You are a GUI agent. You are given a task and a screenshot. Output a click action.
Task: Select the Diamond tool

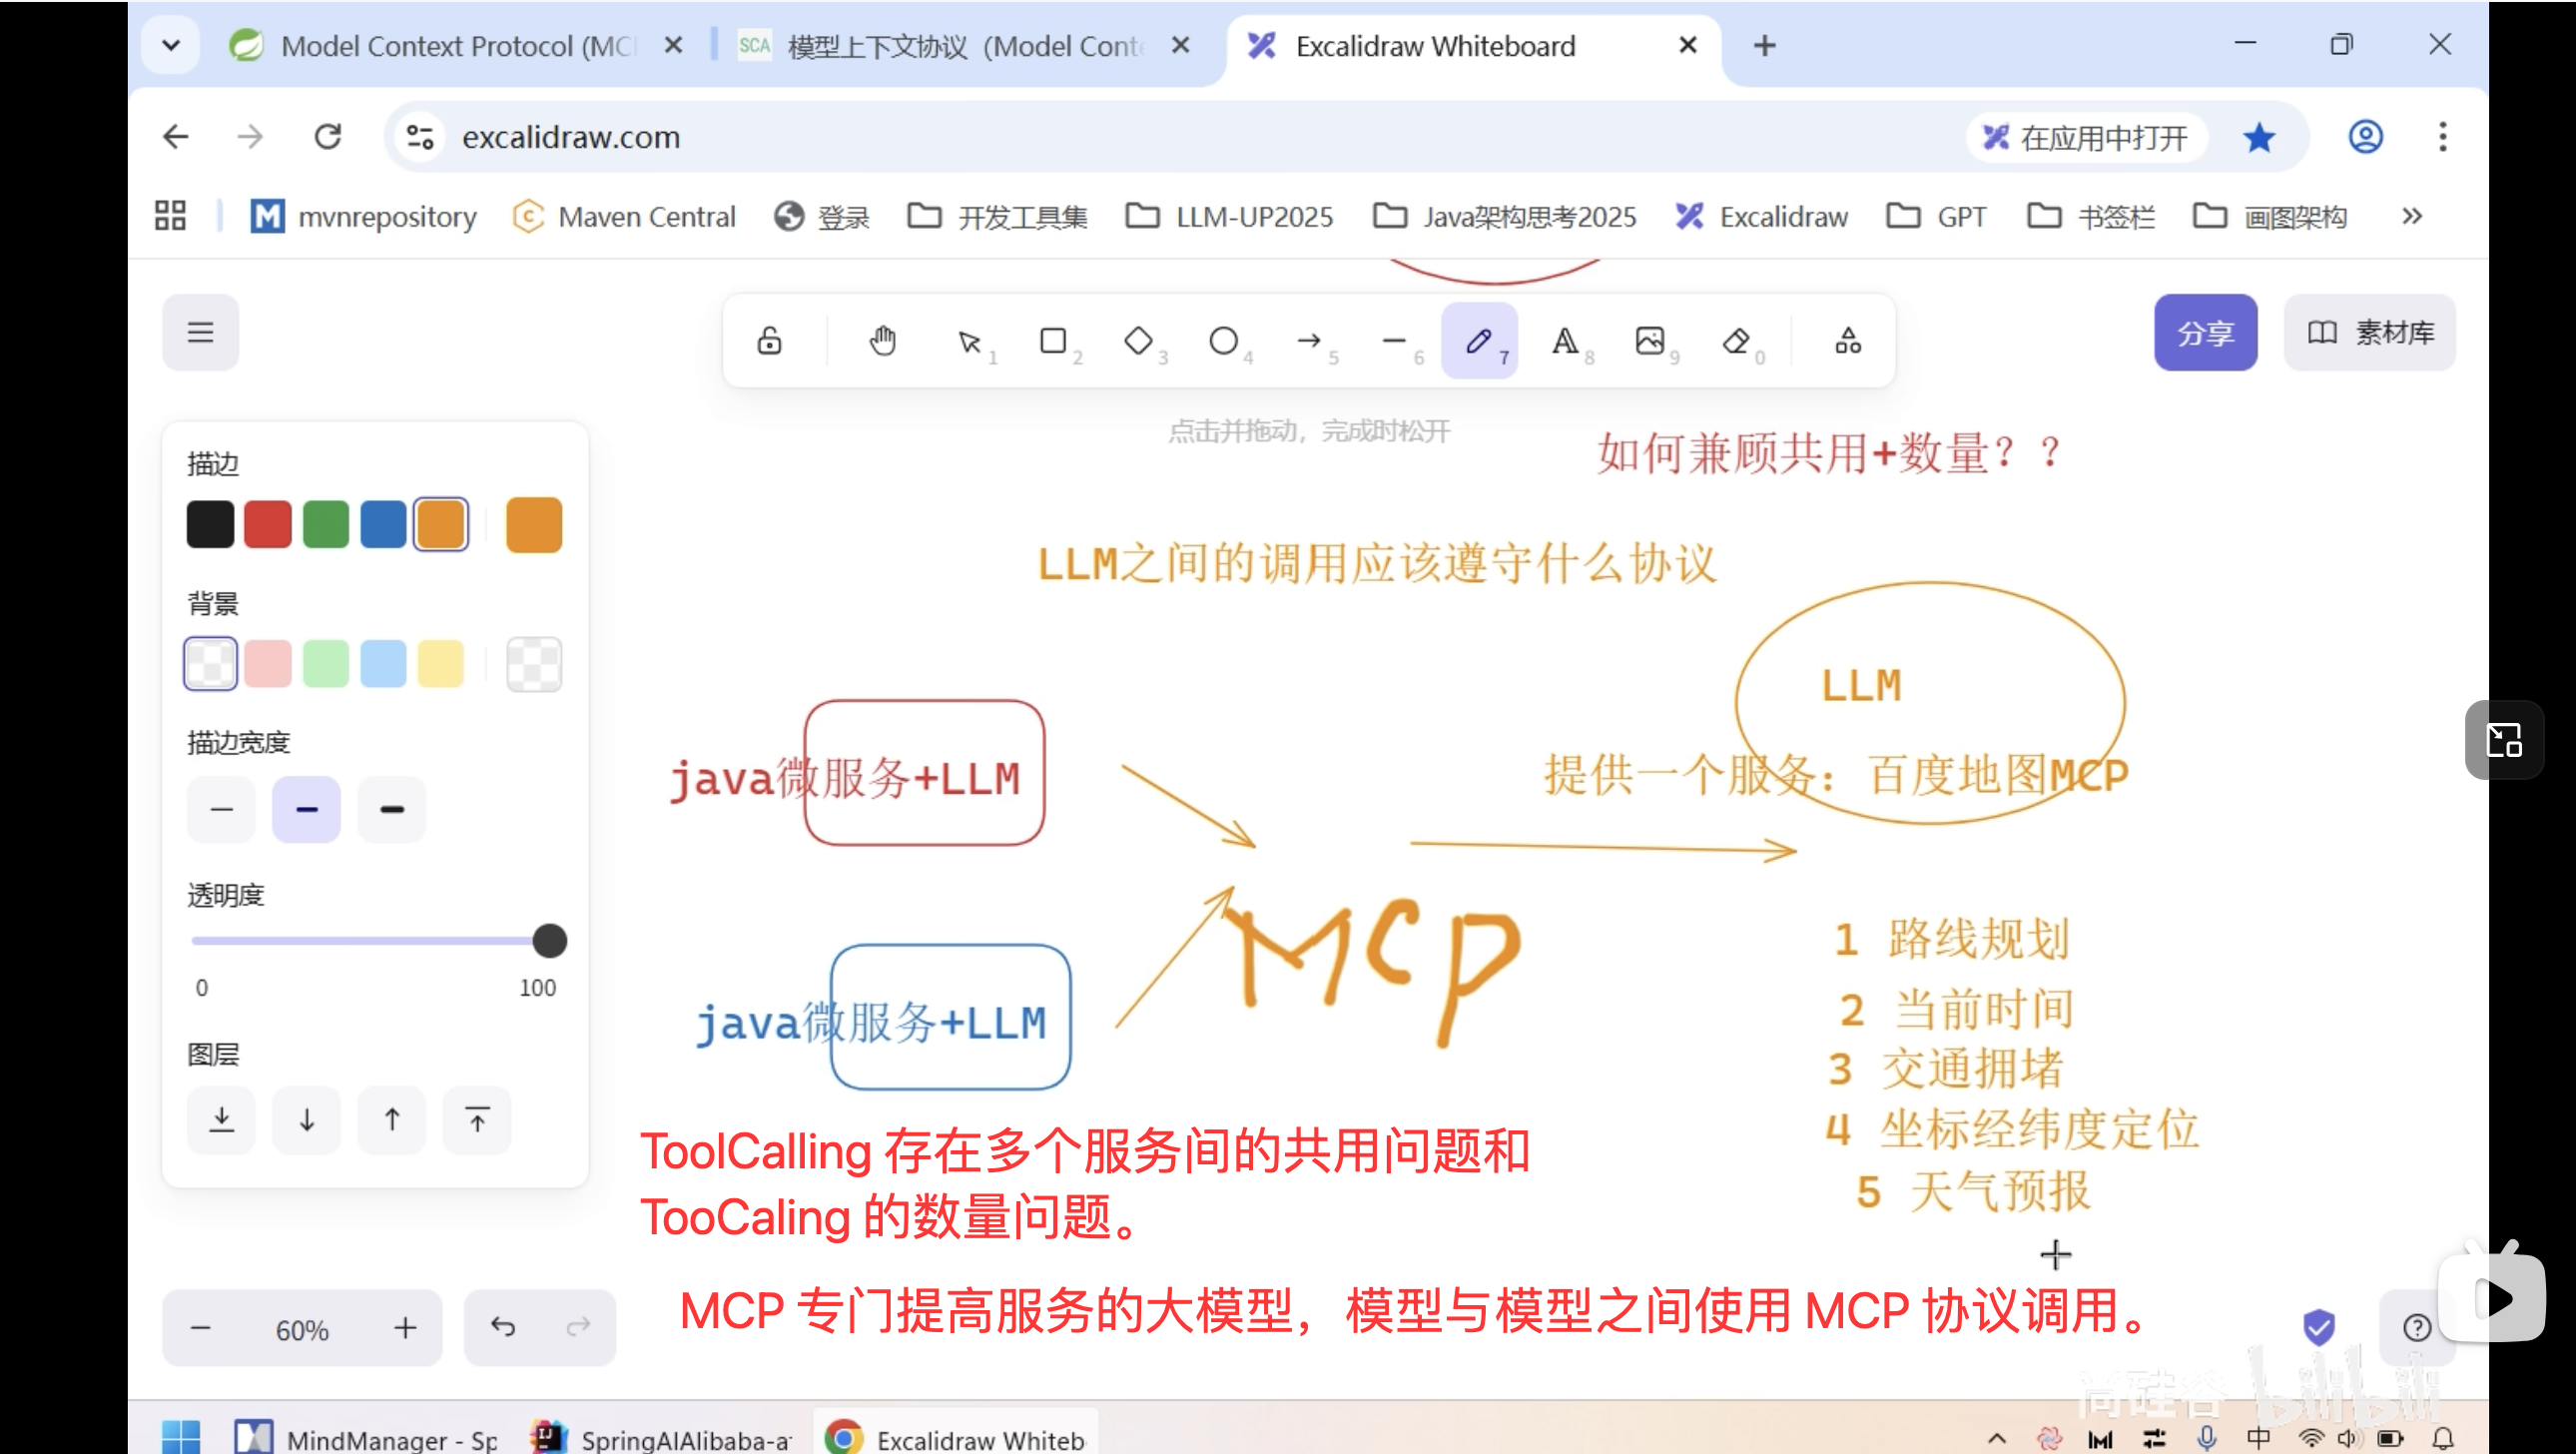[1139, 341]
